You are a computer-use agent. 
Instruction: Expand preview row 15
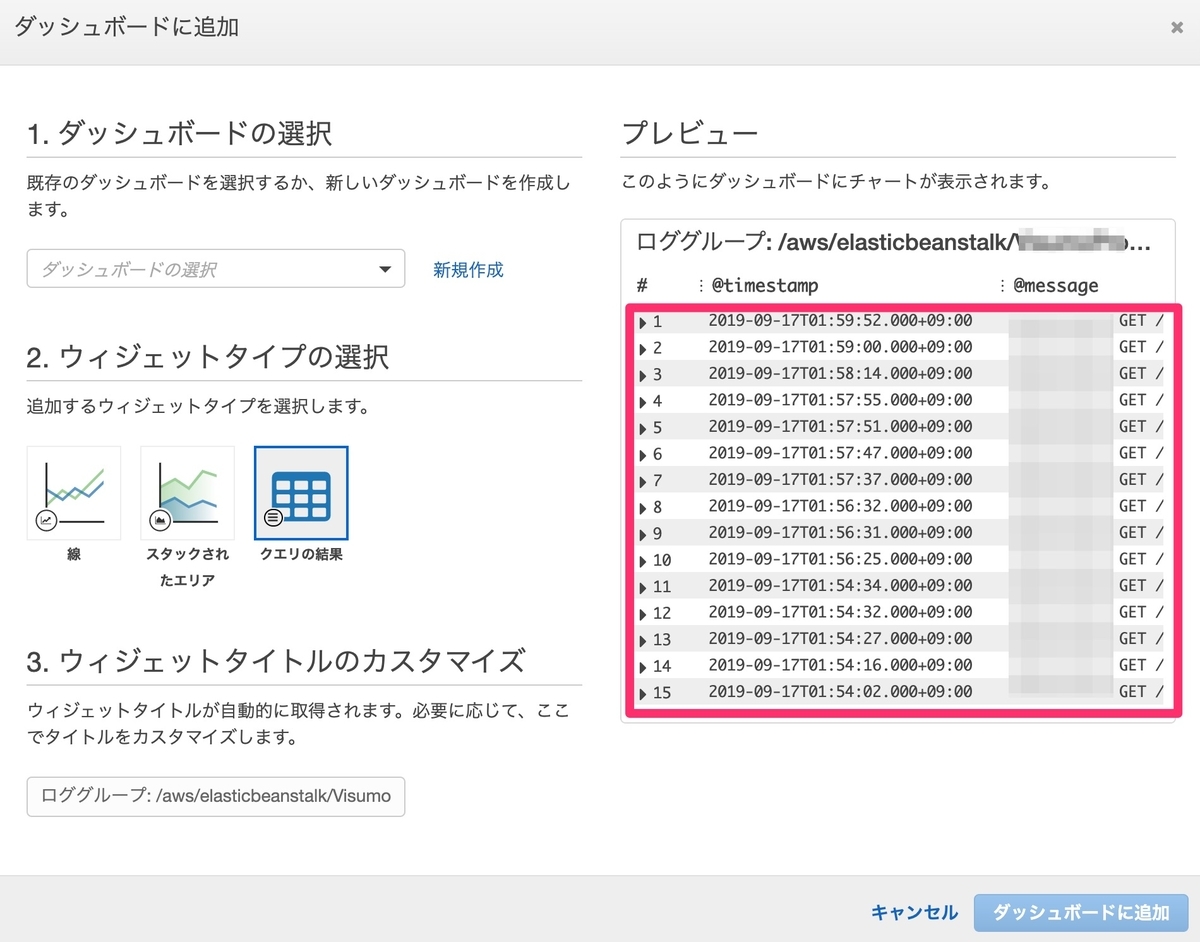coord(643,693)
